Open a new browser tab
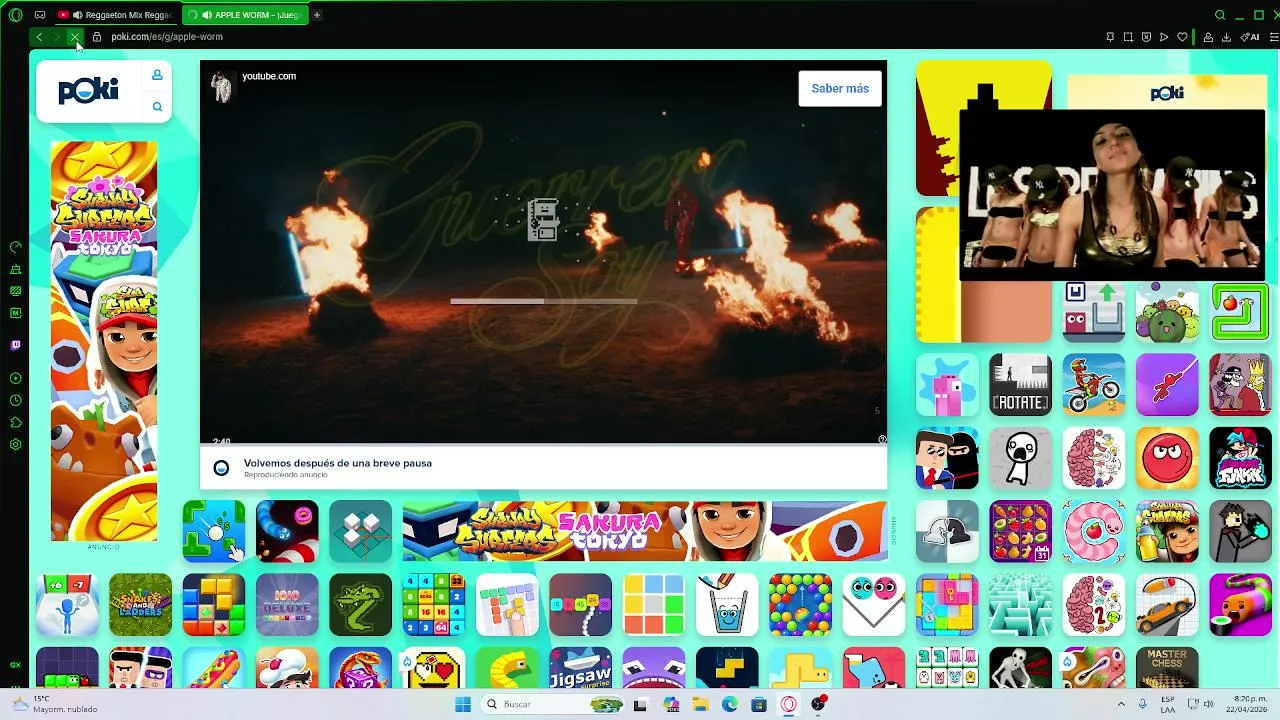 click(317, 15)
